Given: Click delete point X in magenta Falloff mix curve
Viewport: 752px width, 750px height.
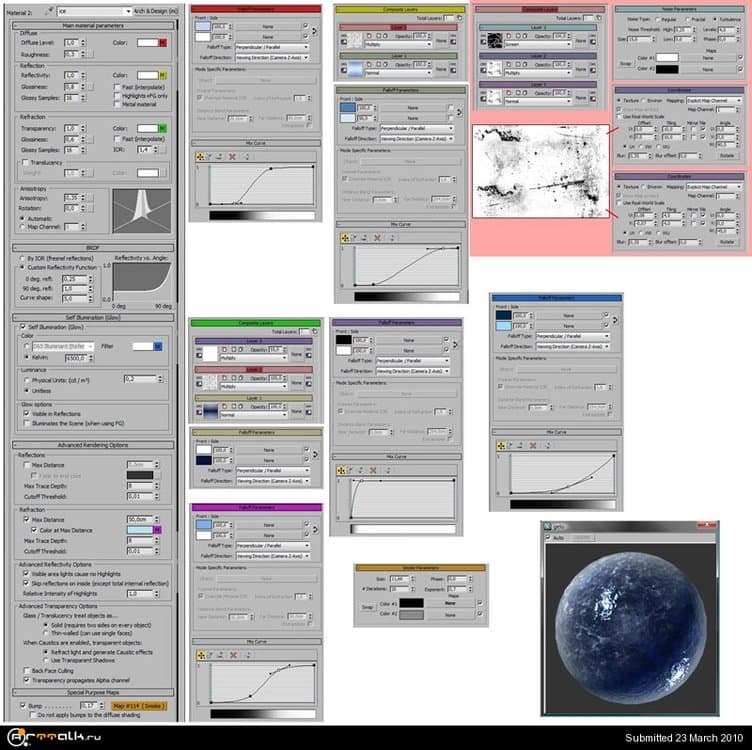Looking at the screenshot, I should coord(233,655).
